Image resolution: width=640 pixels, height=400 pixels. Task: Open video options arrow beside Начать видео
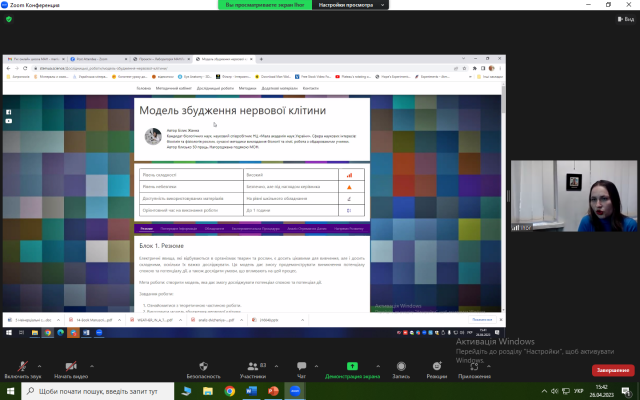[92, 366]
